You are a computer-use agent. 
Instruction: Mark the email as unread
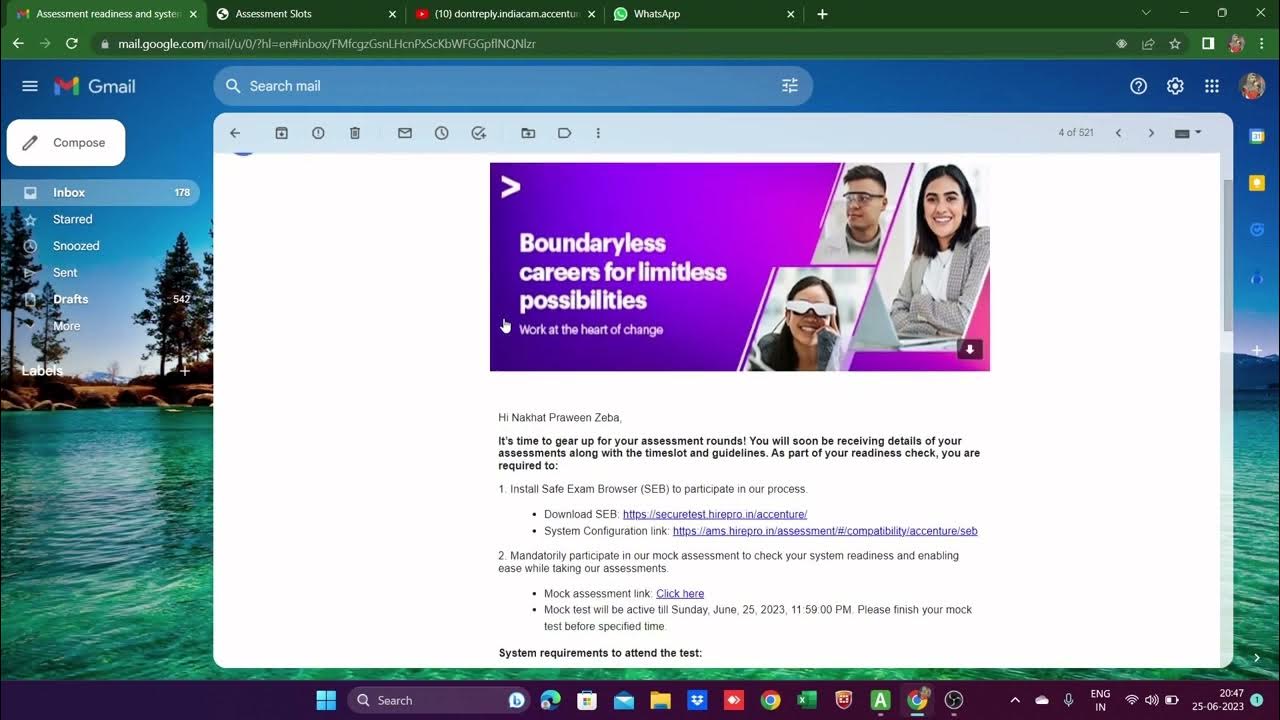405,133
